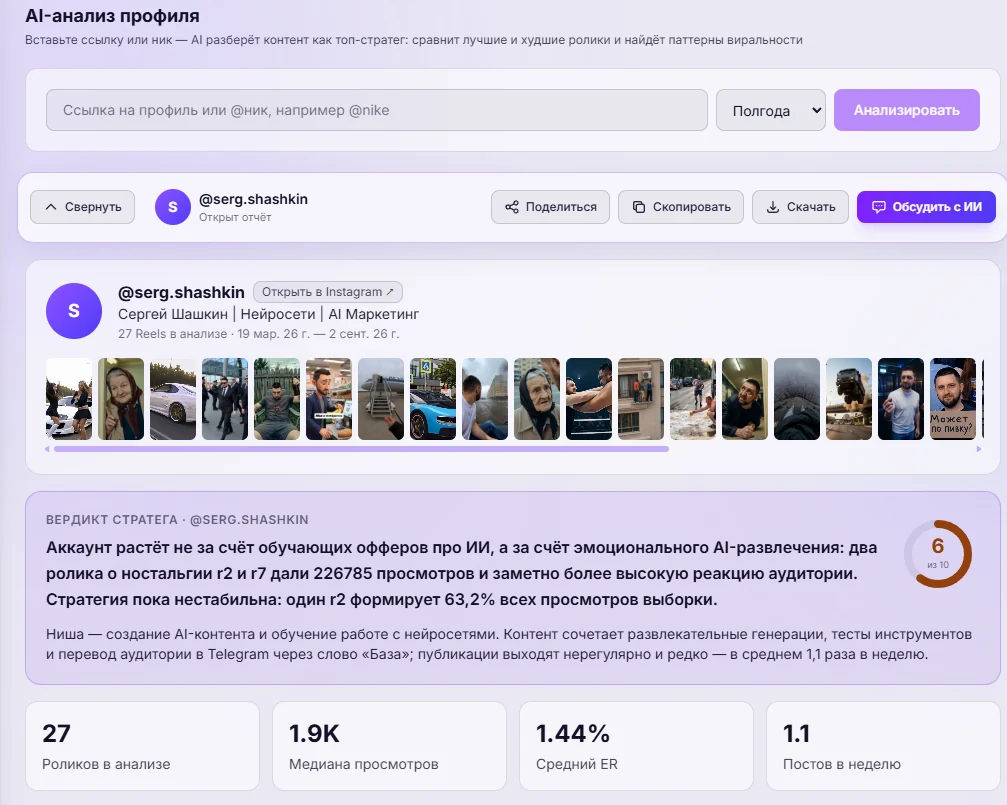Click the 6 из 10 score ring
1007x805 pixels.
(x=938, y=554)
